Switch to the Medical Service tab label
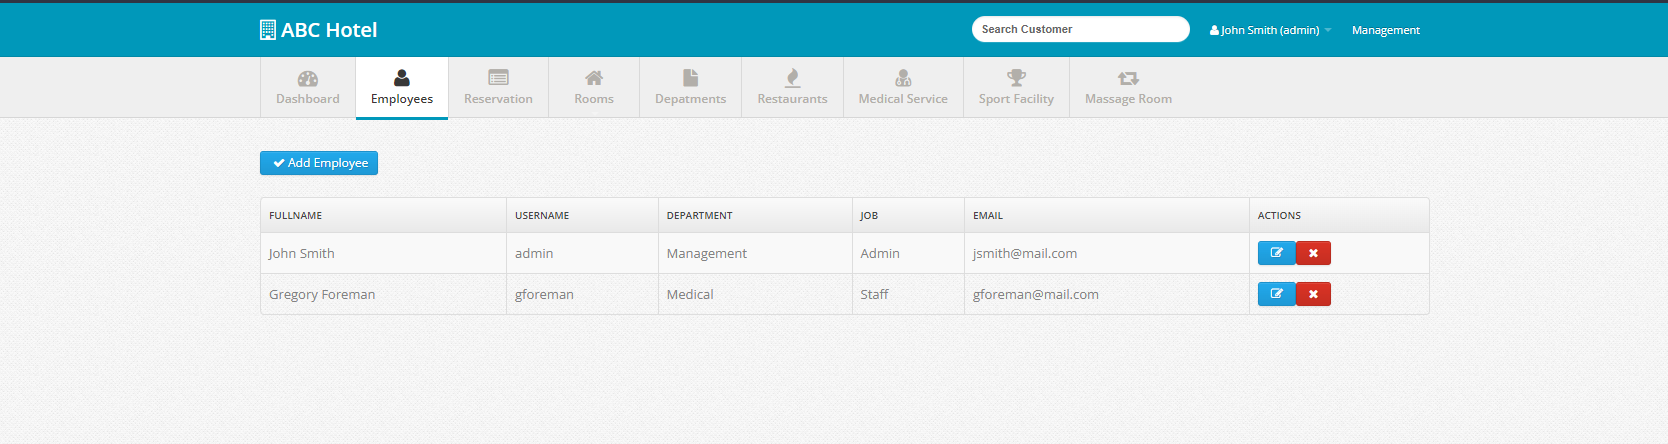 point(903,99)
